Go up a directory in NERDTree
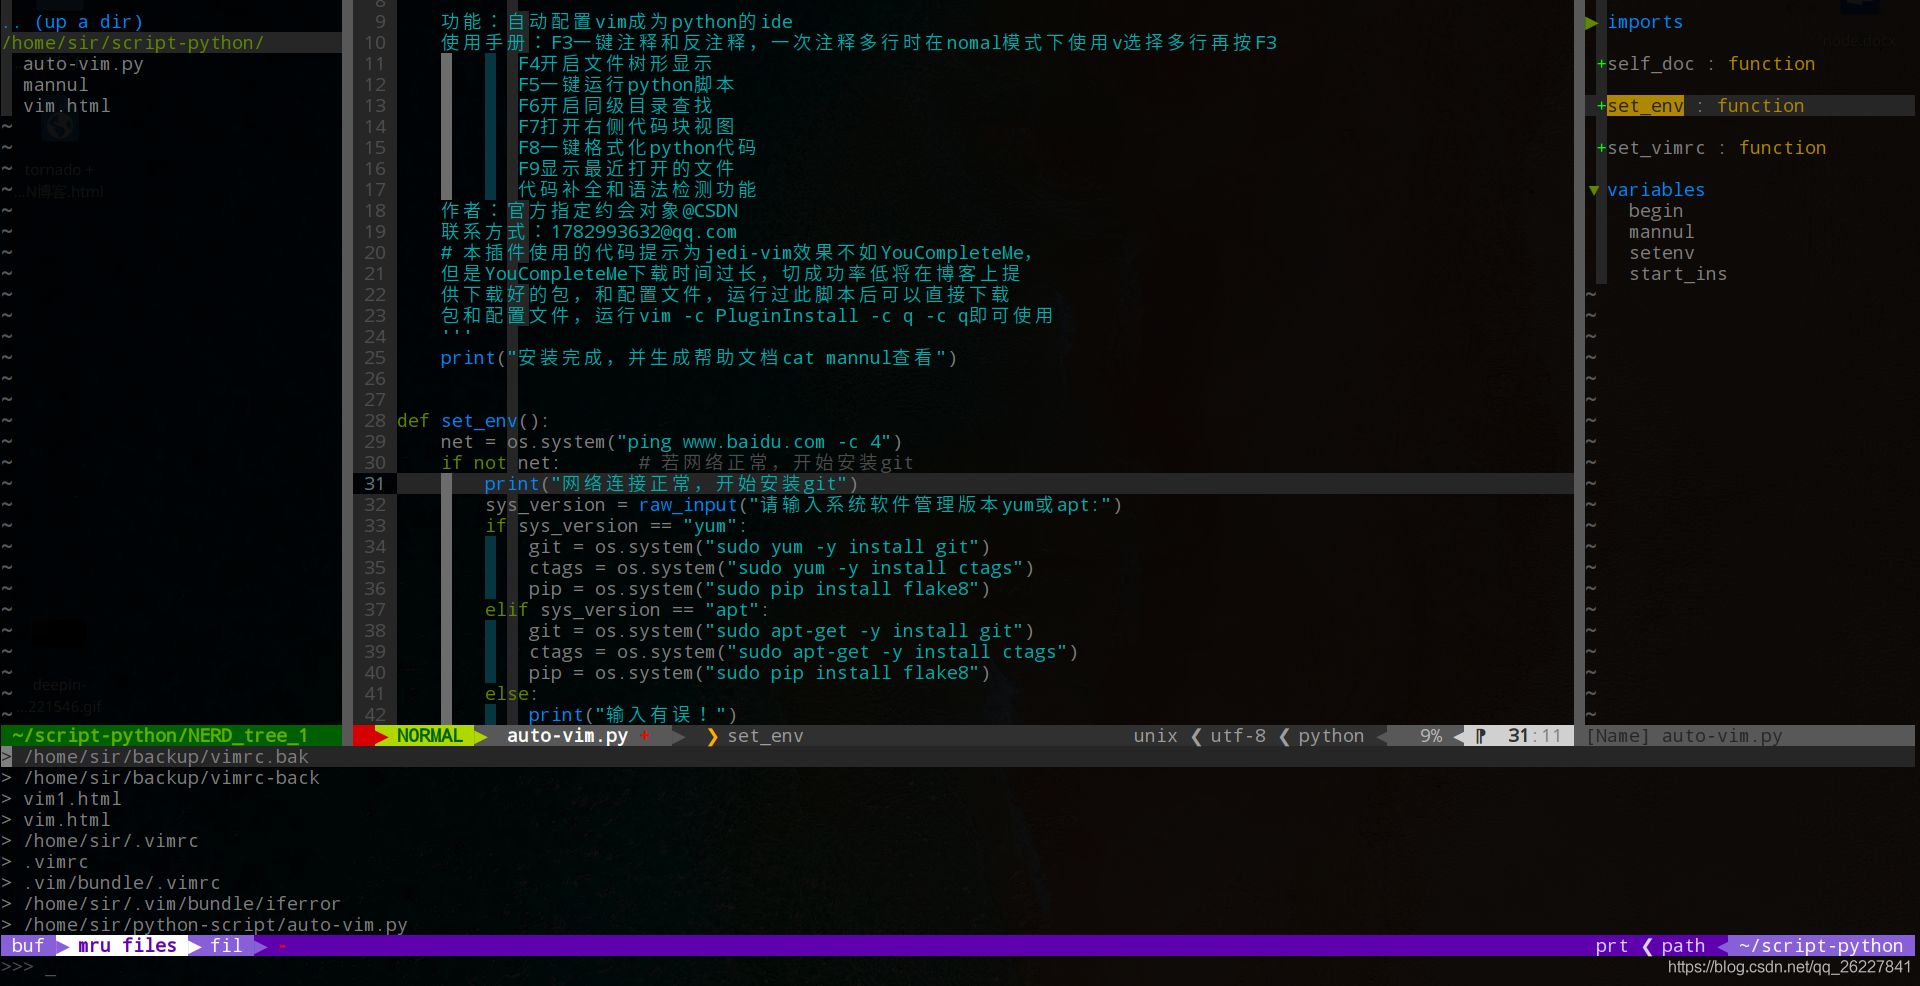1920x986 pixels. tap(73, 22)
